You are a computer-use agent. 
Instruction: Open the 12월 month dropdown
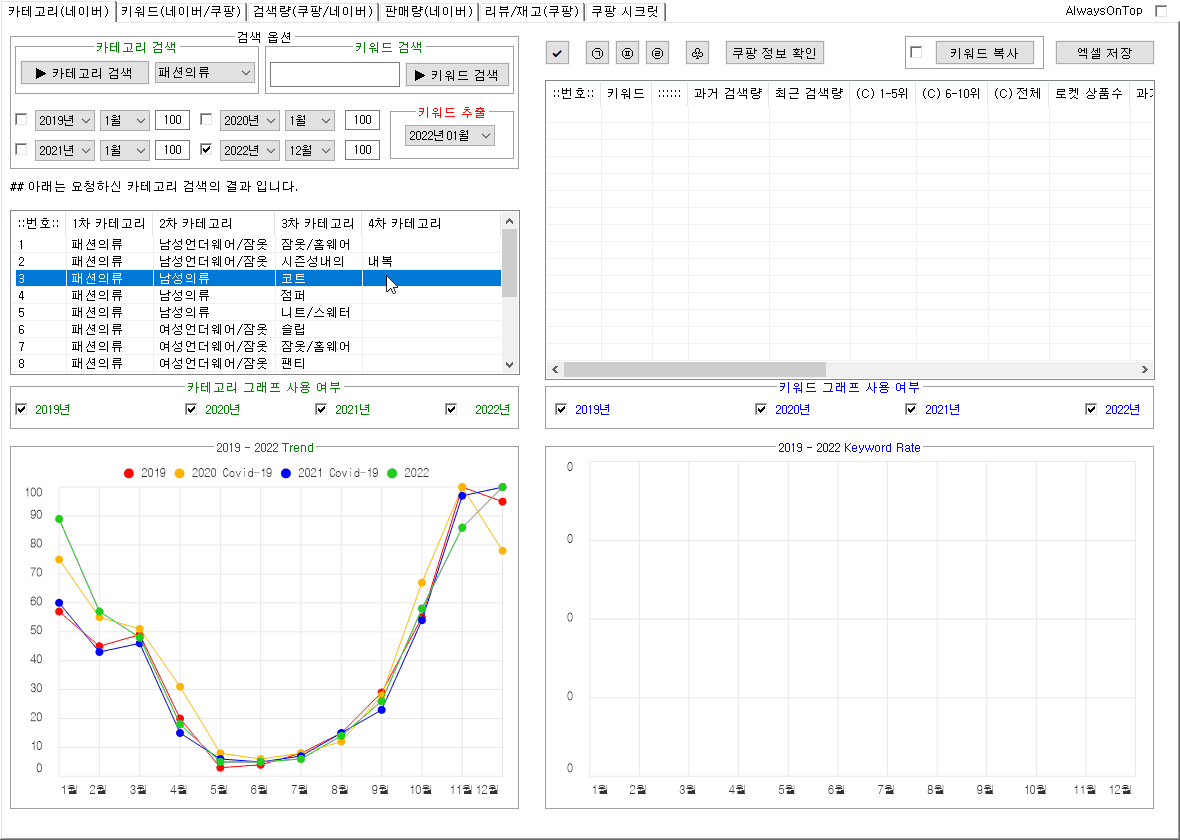tap(309, 151)
